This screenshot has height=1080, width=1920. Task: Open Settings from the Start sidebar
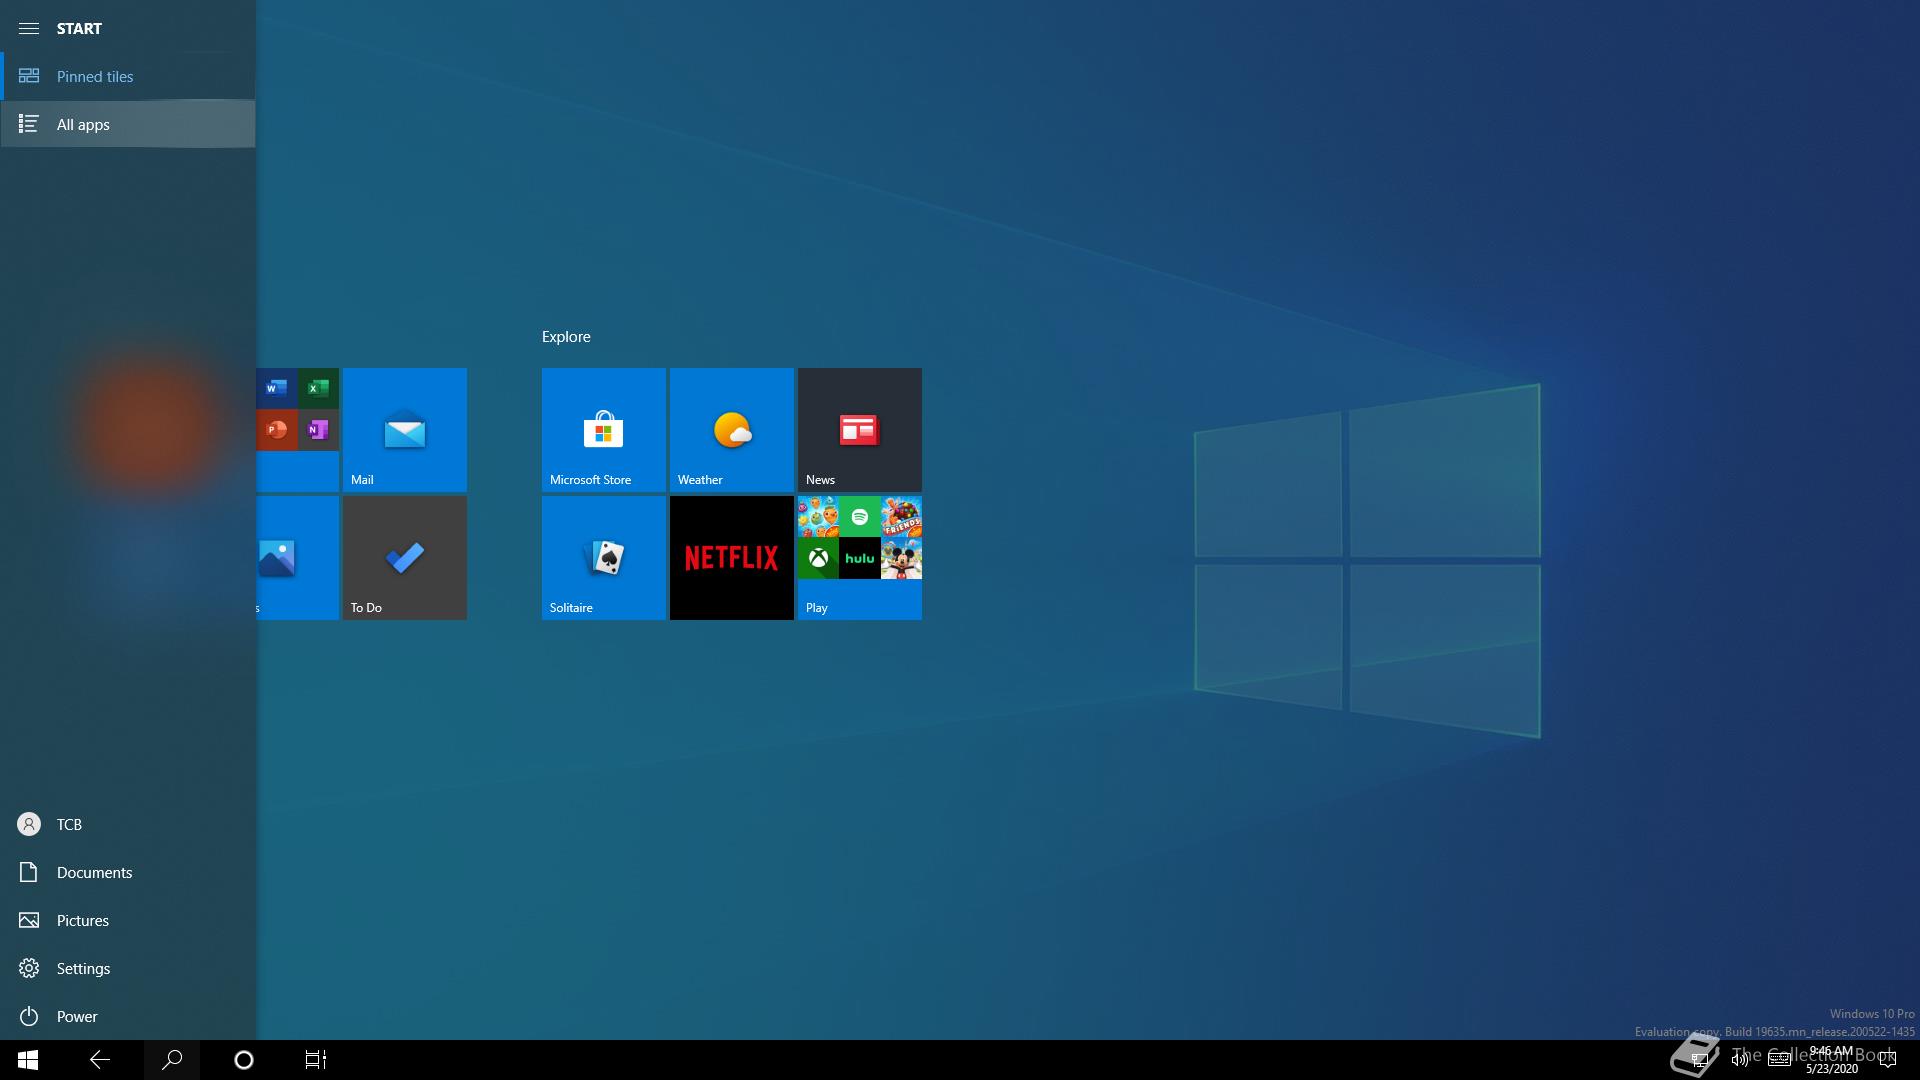[83, 968]
